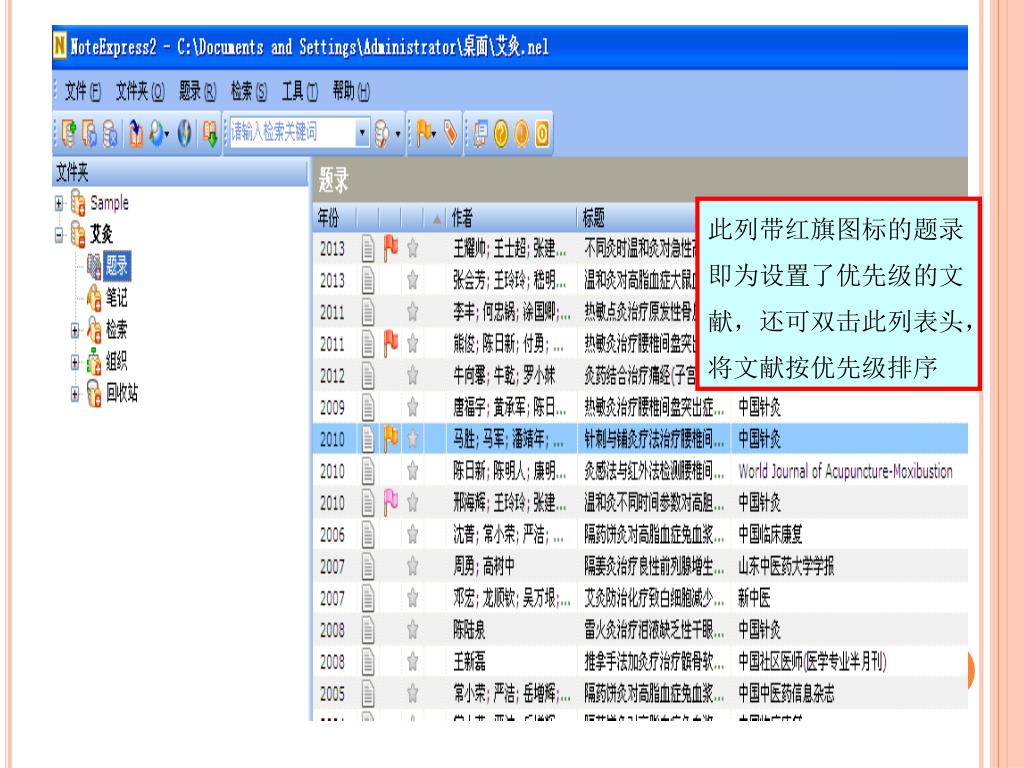Click the yellow question mark help icon
The height and width of the screenshot is (768, 1024).
(501, 133)
